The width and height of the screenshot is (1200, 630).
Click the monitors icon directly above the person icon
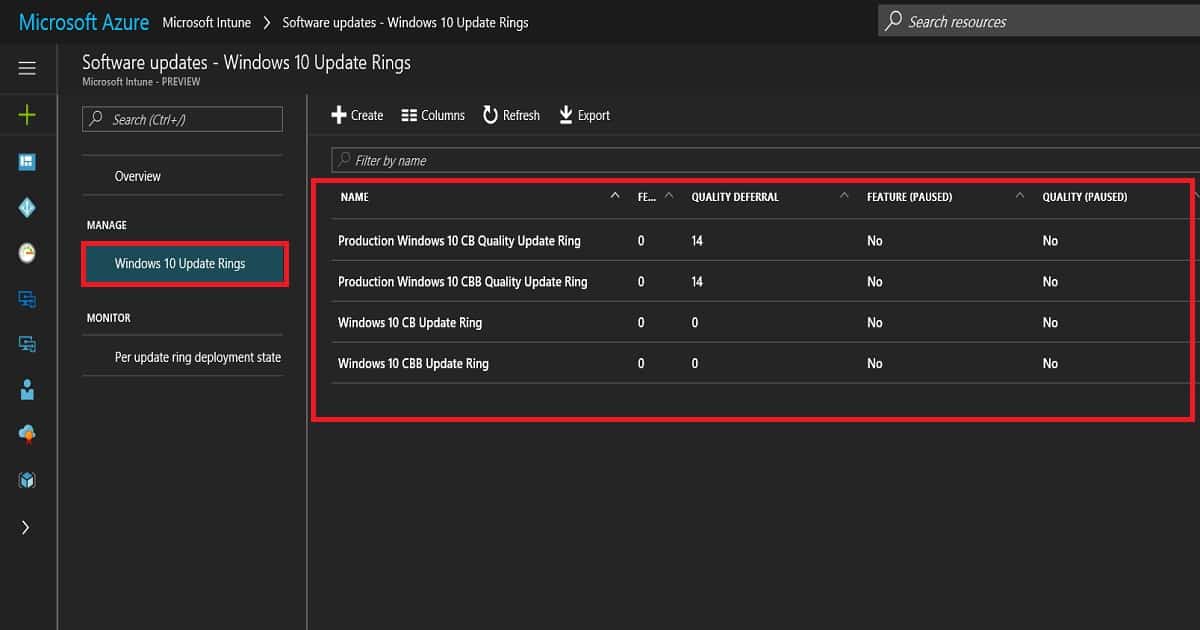[x=27, y=344]
